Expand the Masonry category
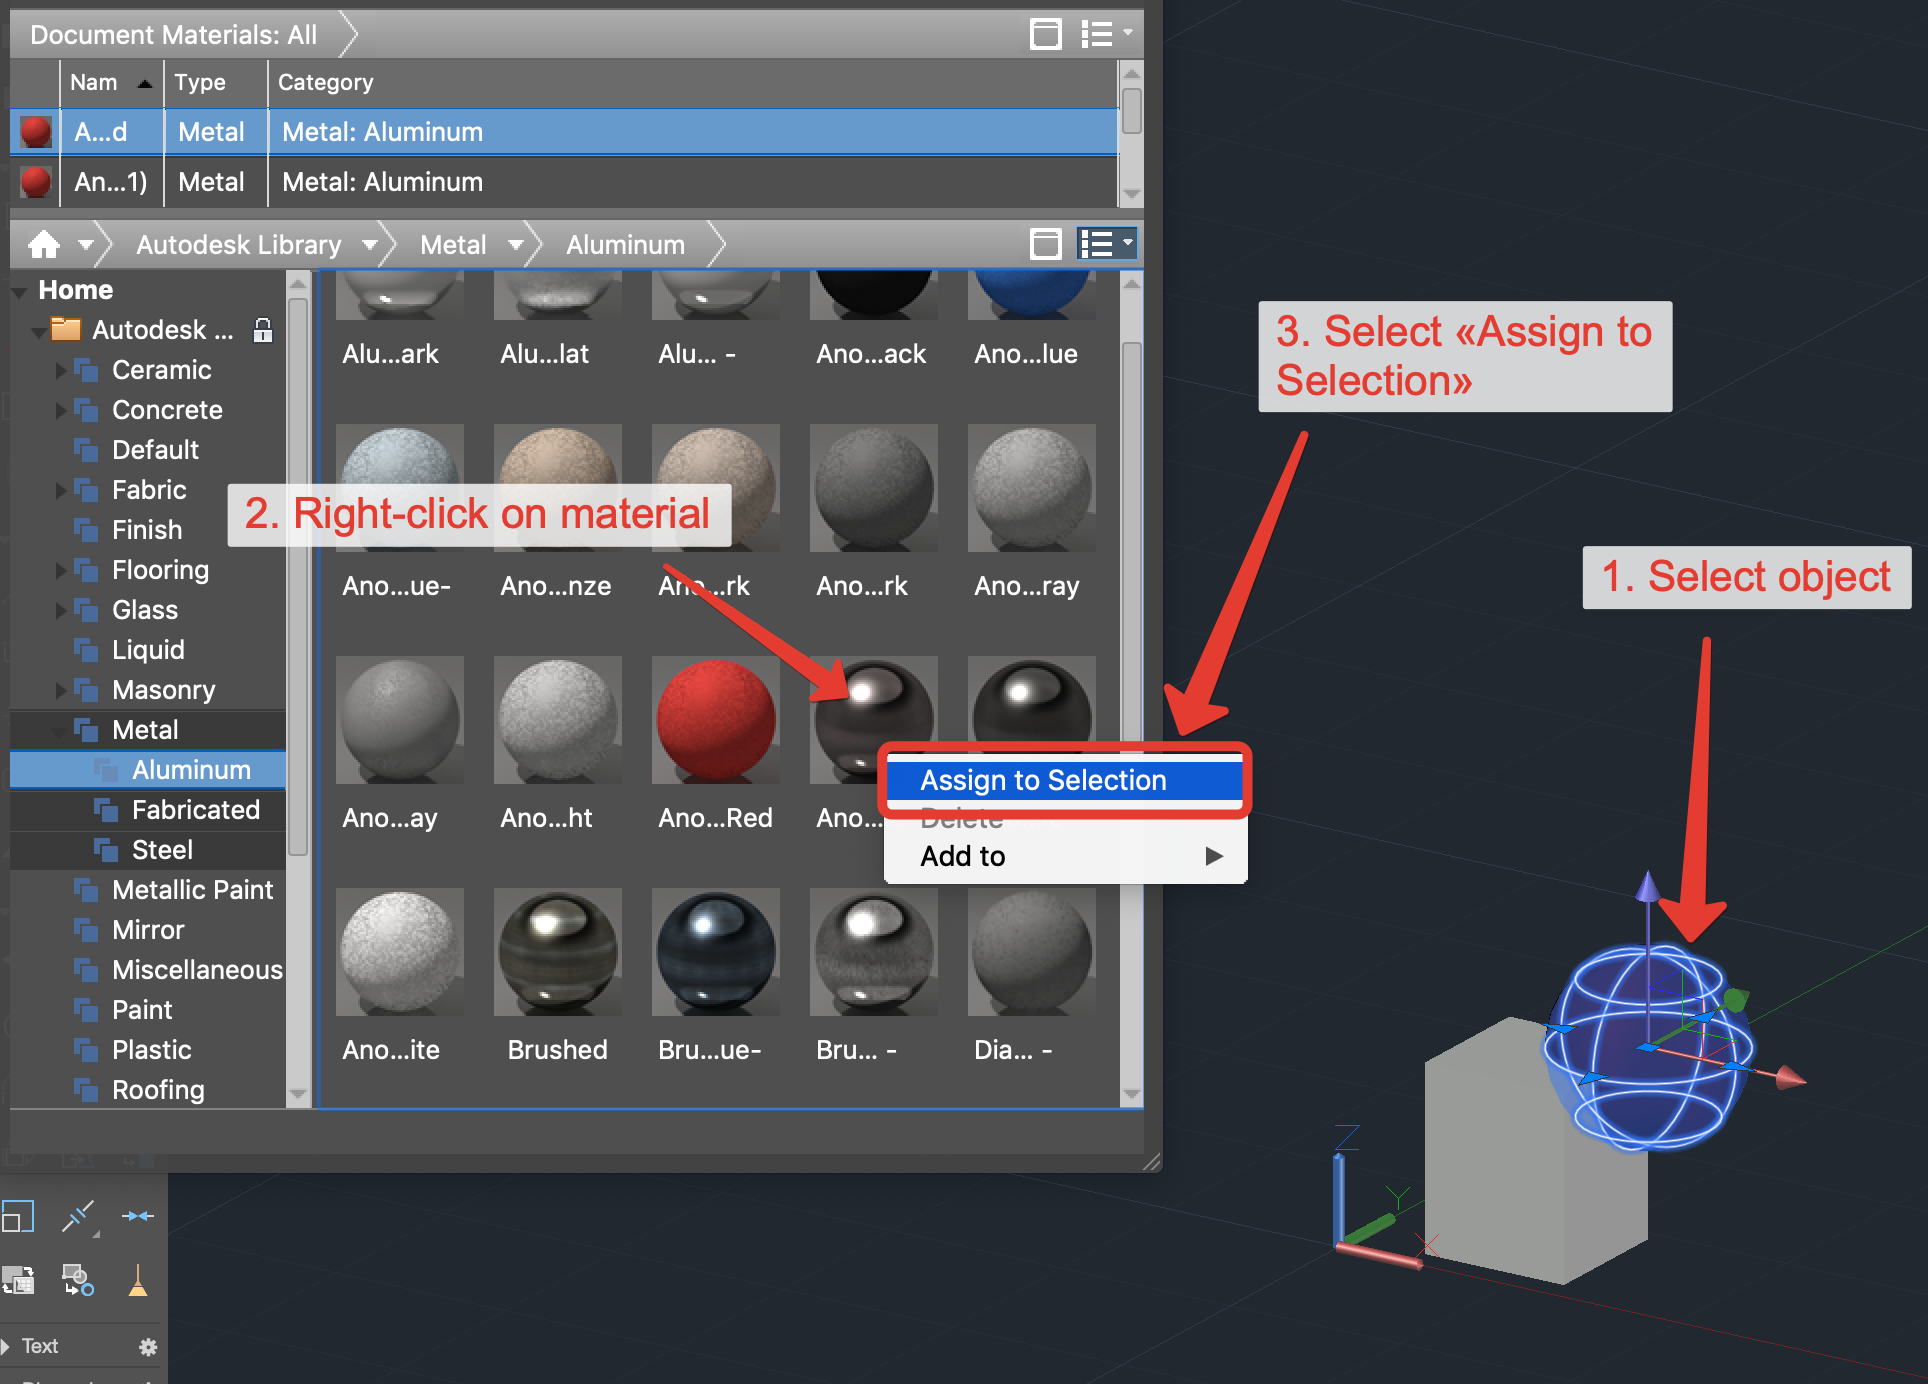 click(61, 690)
